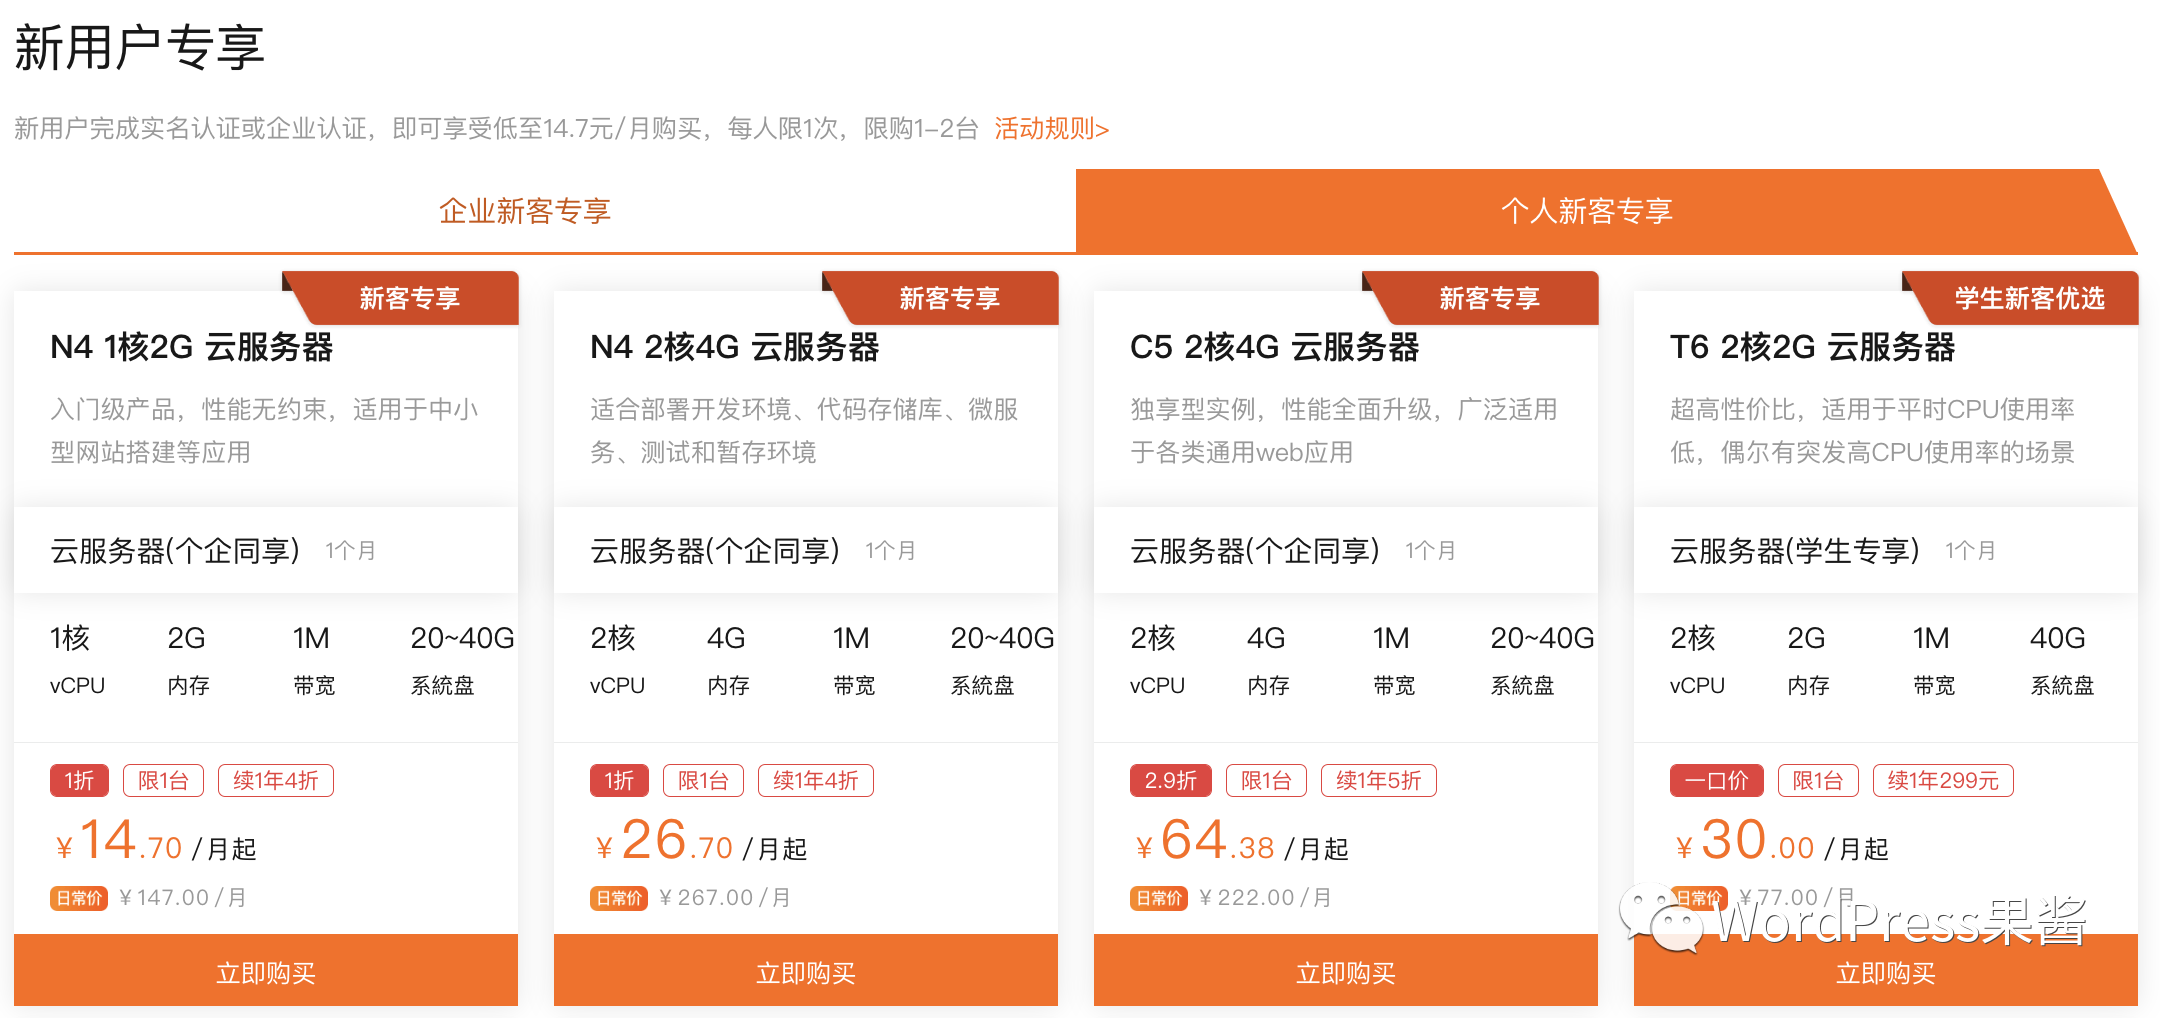Select the 1折 tag on N4 1核2G card
The height and width of the screenshot is (1018, 2160).
point(79,781)
